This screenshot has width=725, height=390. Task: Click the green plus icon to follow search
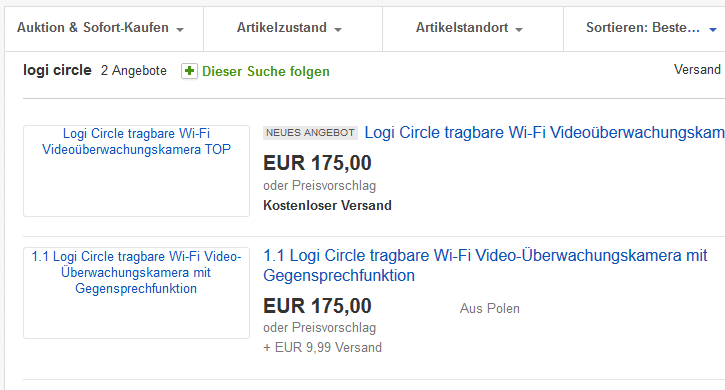[189, 71]
